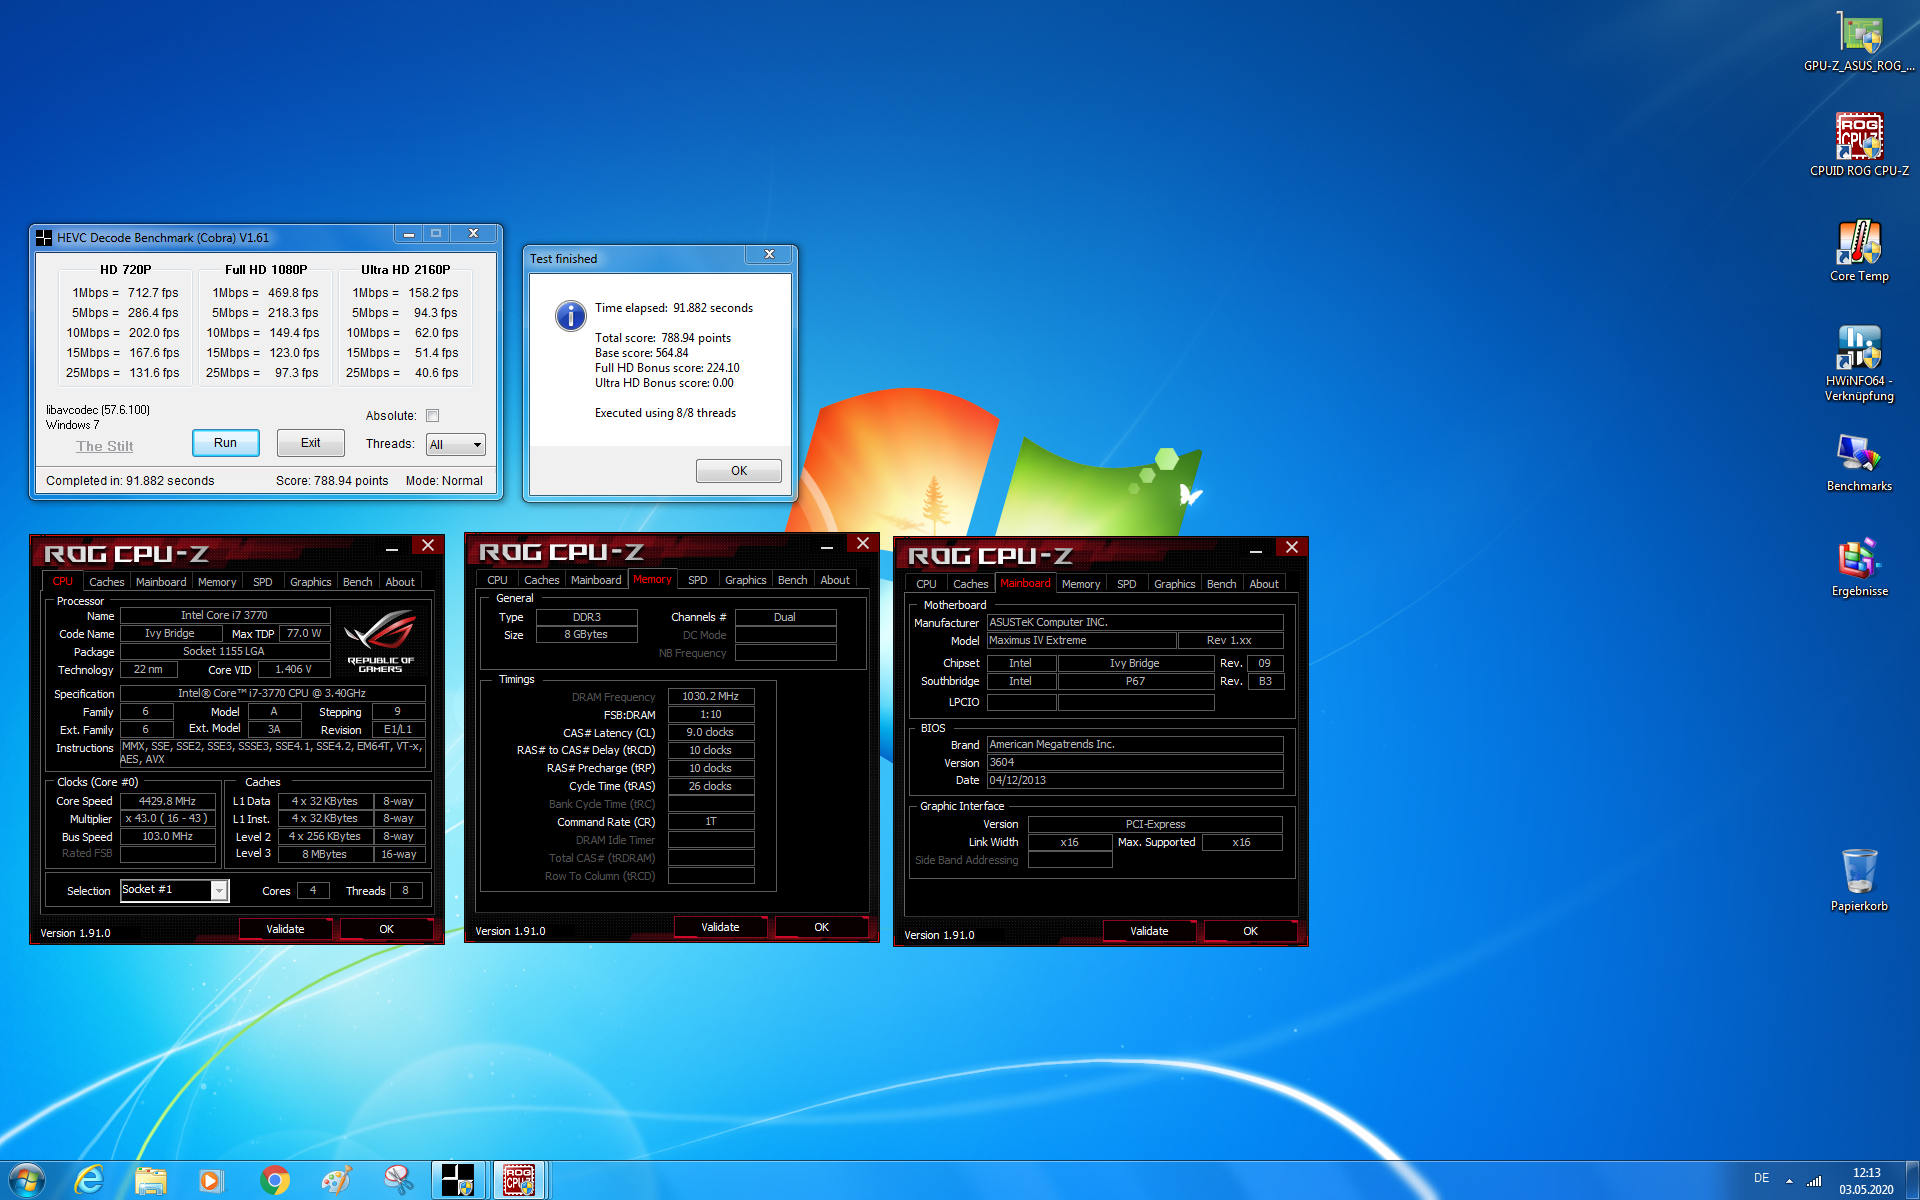This screenshot has height=1200, width=1920.
Task: Open HWiNFO64 shortcut on desktop
Action: click(1859, 362)
